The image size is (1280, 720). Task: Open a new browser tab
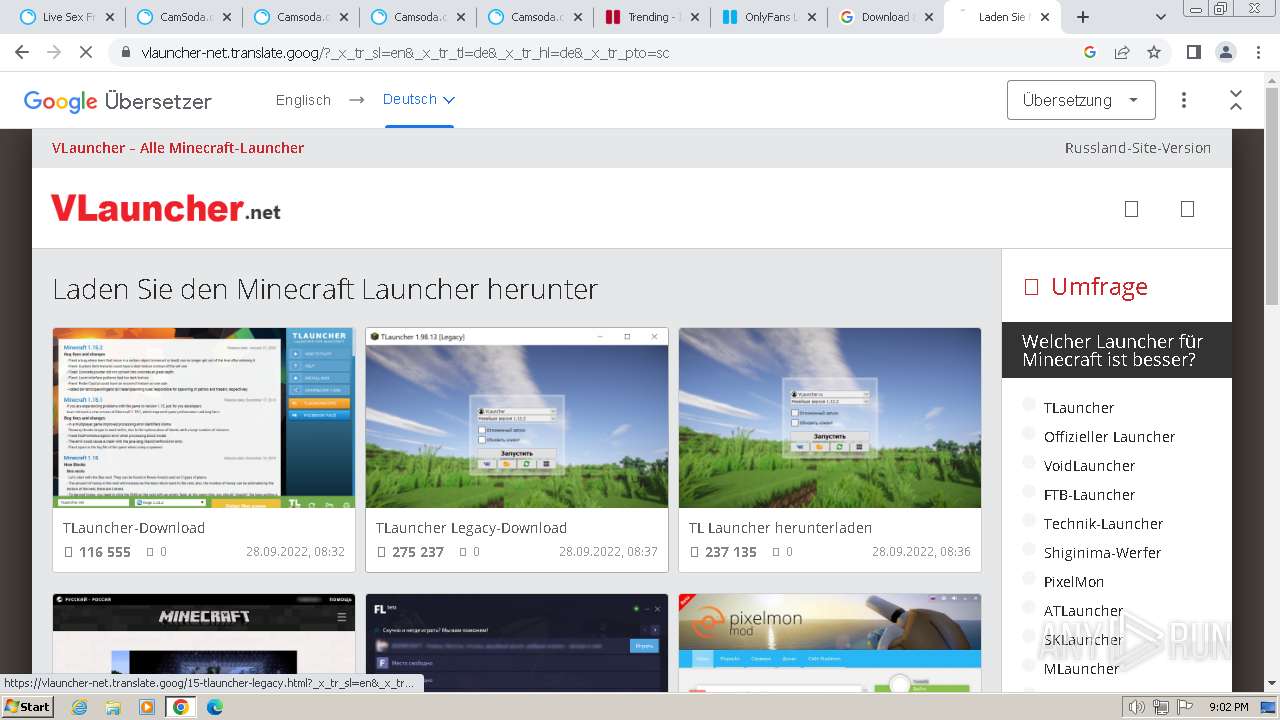(1082, 17)
